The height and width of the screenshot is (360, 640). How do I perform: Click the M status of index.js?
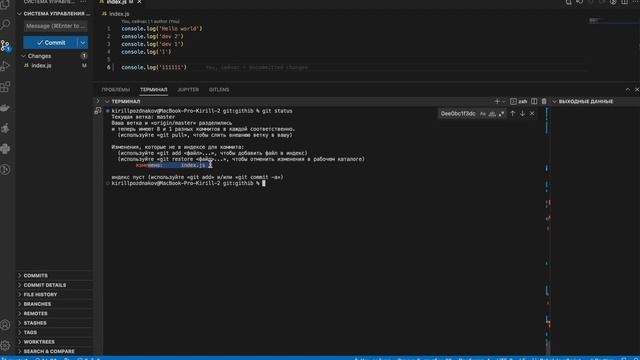84,65
